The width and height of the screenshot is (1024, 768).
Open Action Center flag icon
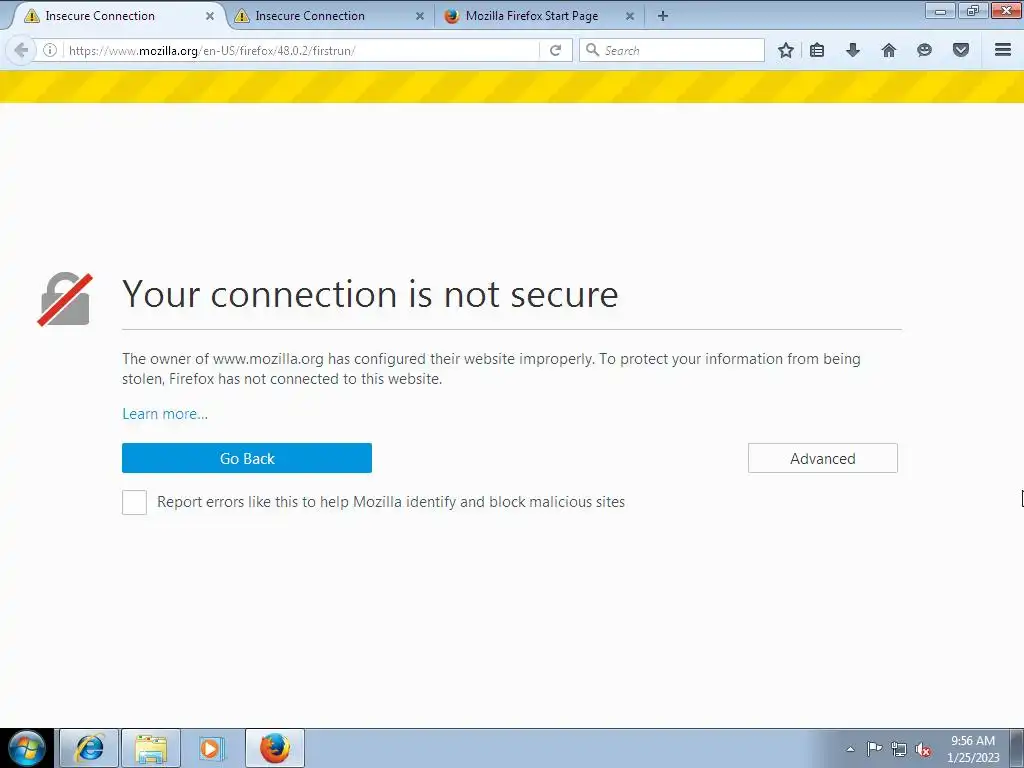(x=874, y=748)
